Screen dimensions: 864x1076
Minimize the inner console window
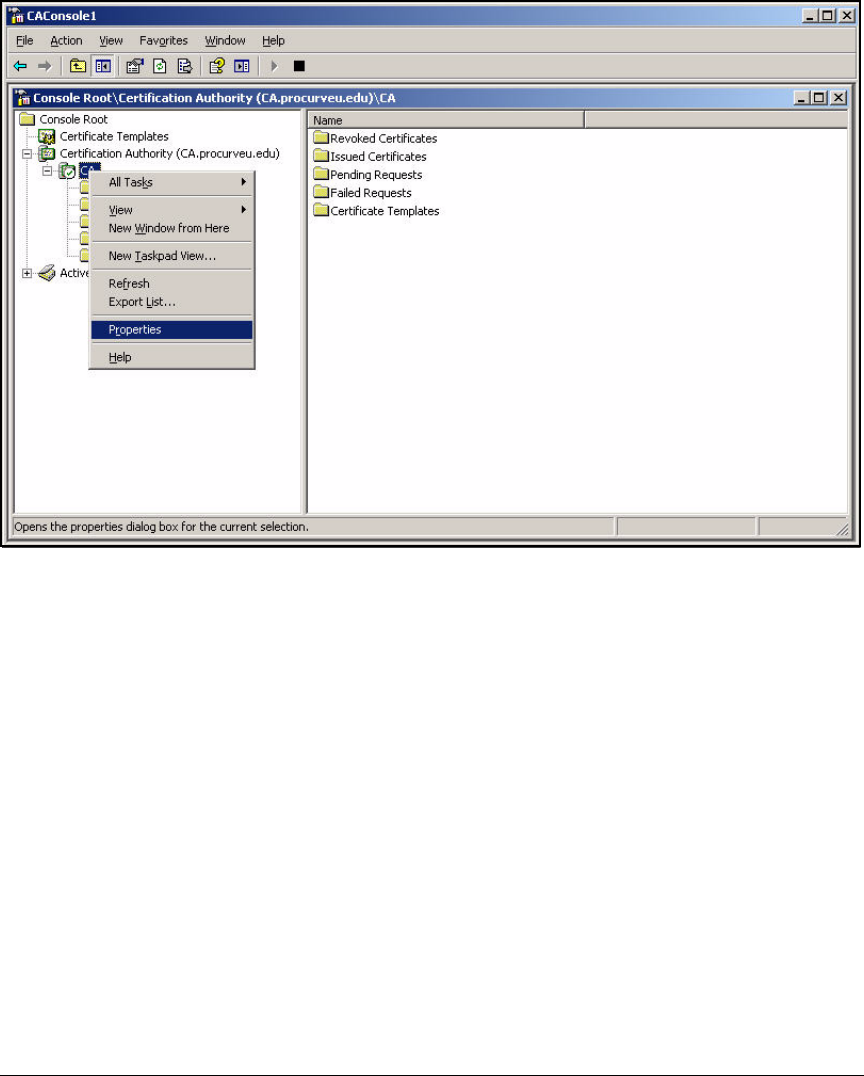point(801,97)
